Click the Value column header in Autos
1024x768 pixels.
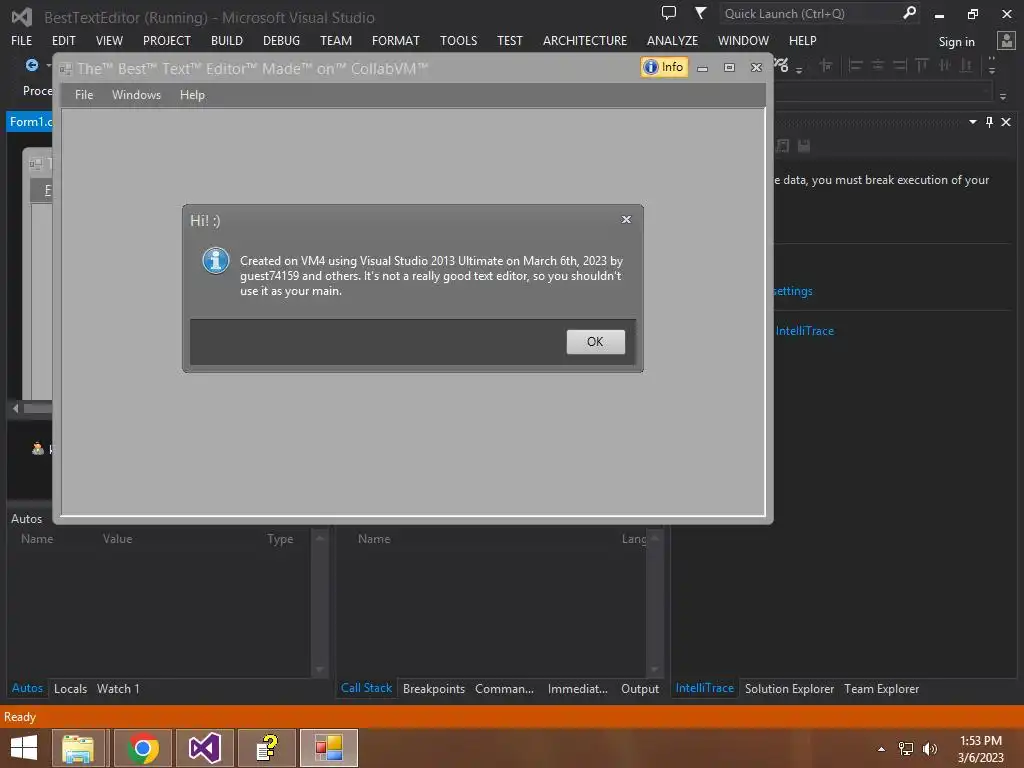click(x=118, y=539)
